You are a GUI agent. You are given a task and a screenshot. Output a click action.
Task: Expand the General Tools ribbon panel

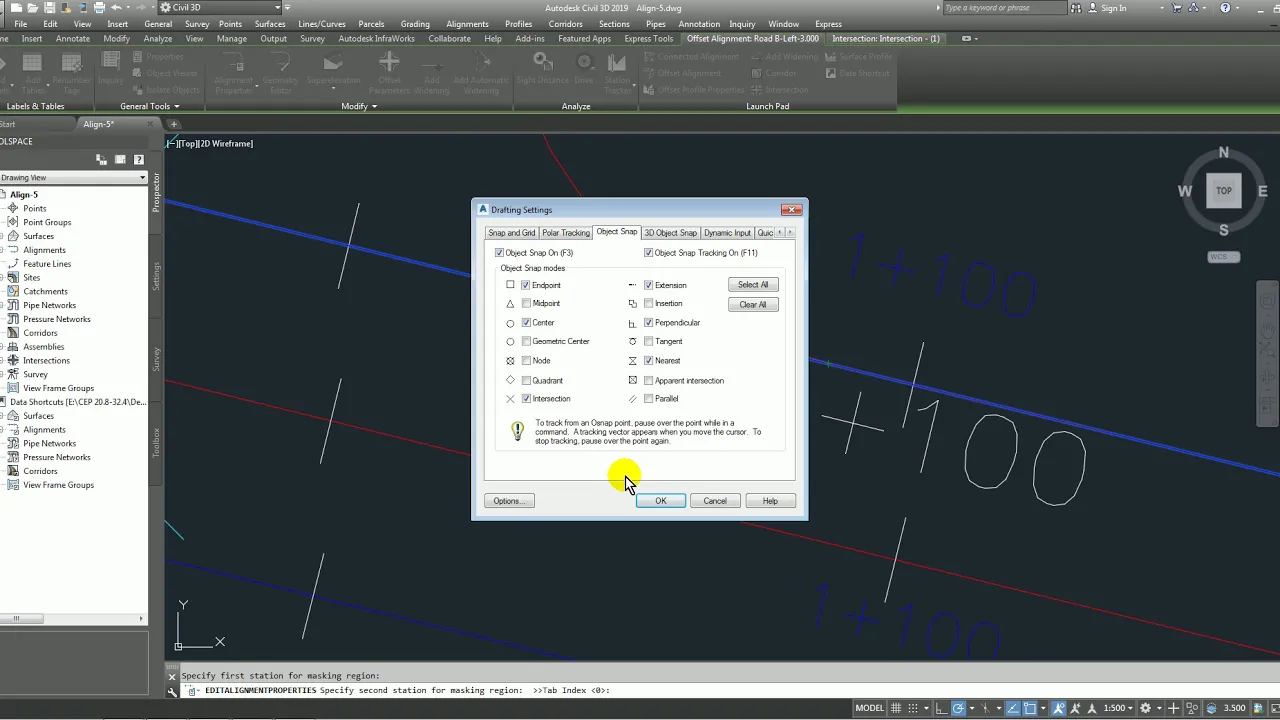150,106
